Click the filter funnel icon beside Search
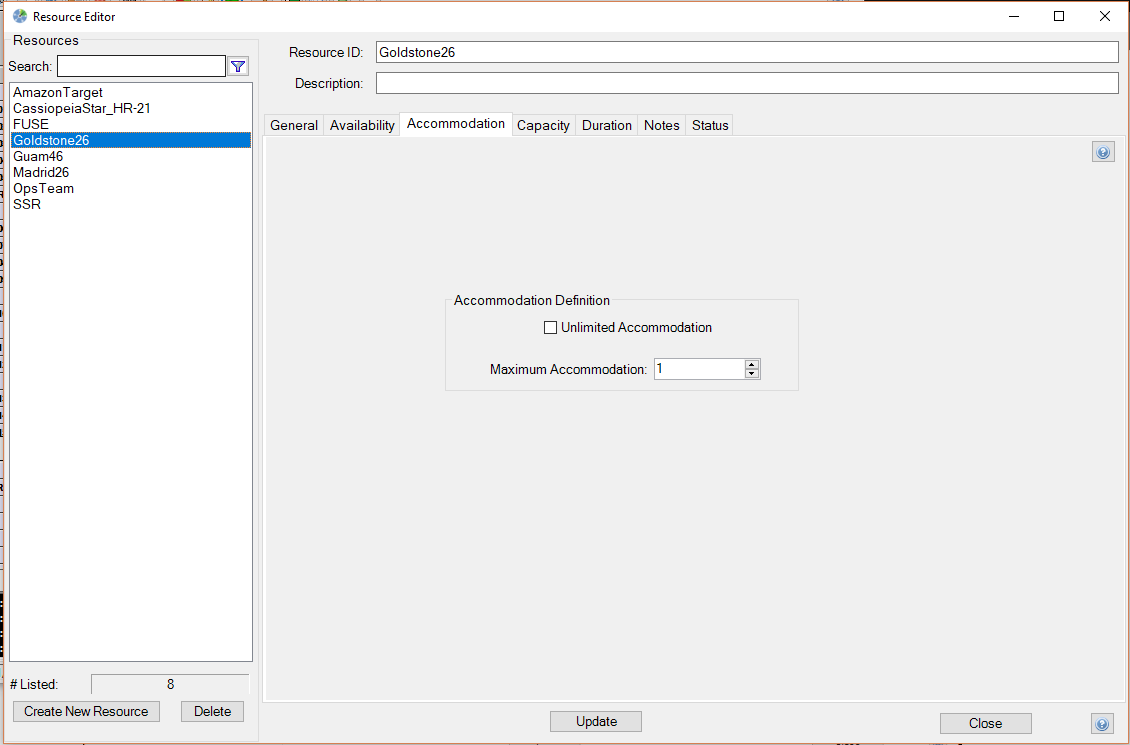Screen dimensions: 1130x745 click(x=238, y=67)
